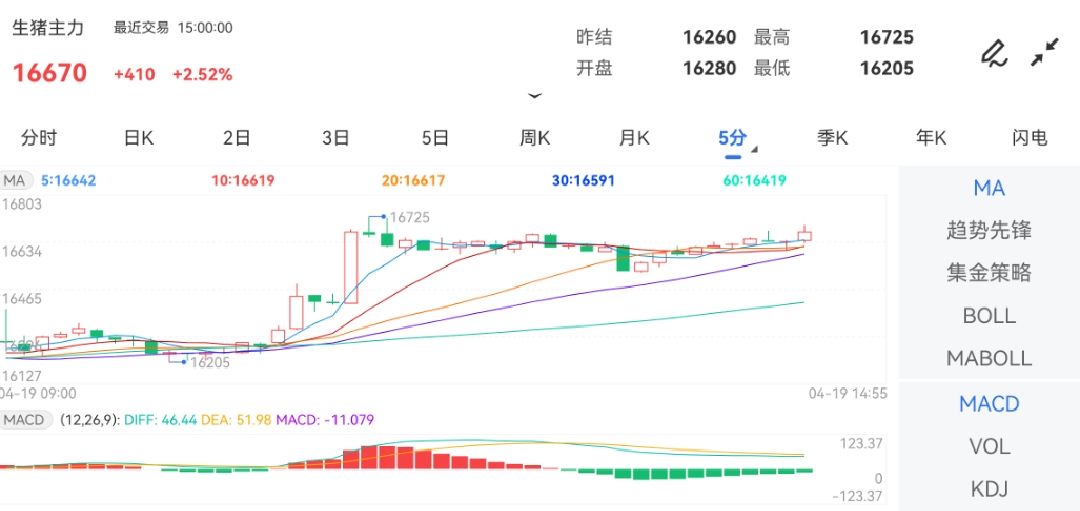This screenshot has width=1080, height=511.
Task: Click the Y-axis label 16465
Action: pos(22,299)
